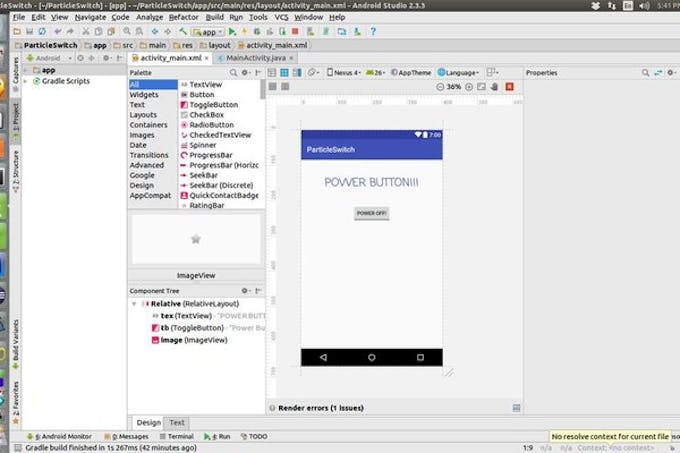Click Render errors (1 issues) notice
680x453 pixels.
tap(321, 408)
